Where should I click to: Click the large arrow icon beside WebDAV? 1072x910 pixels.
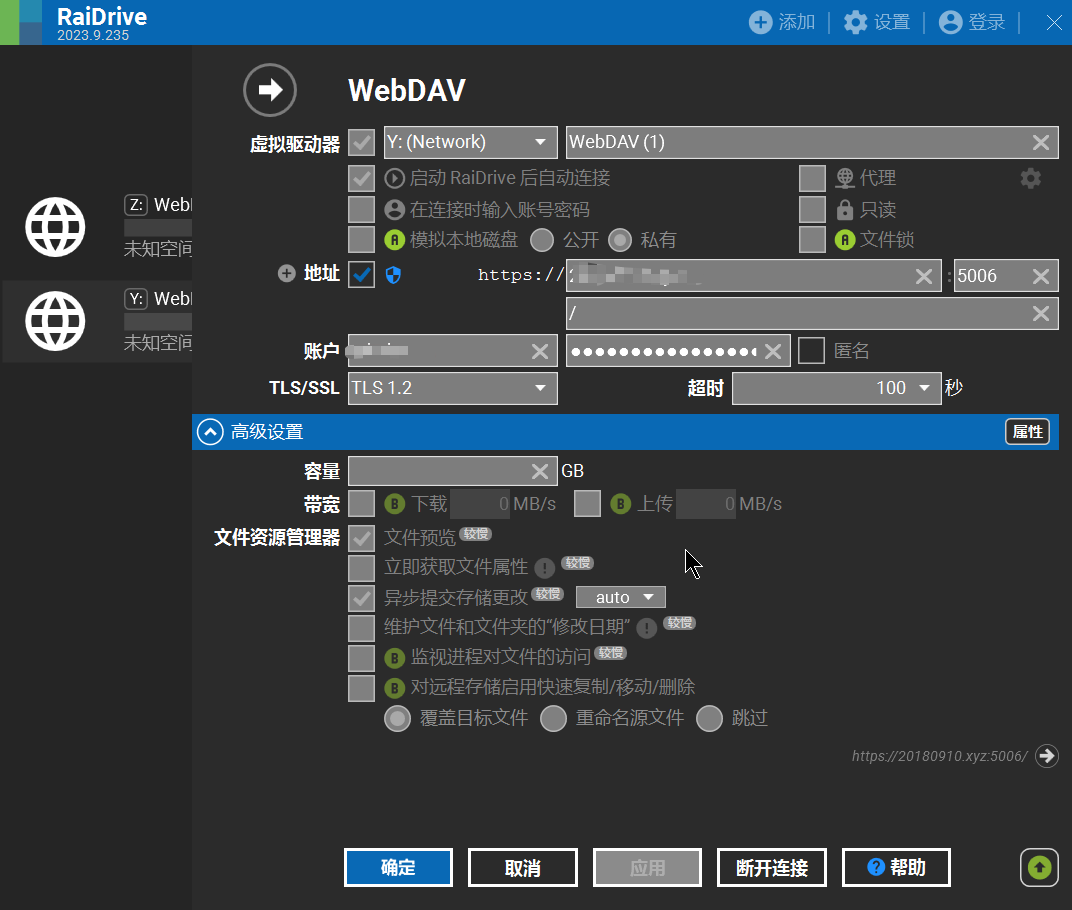coord(270,90)
